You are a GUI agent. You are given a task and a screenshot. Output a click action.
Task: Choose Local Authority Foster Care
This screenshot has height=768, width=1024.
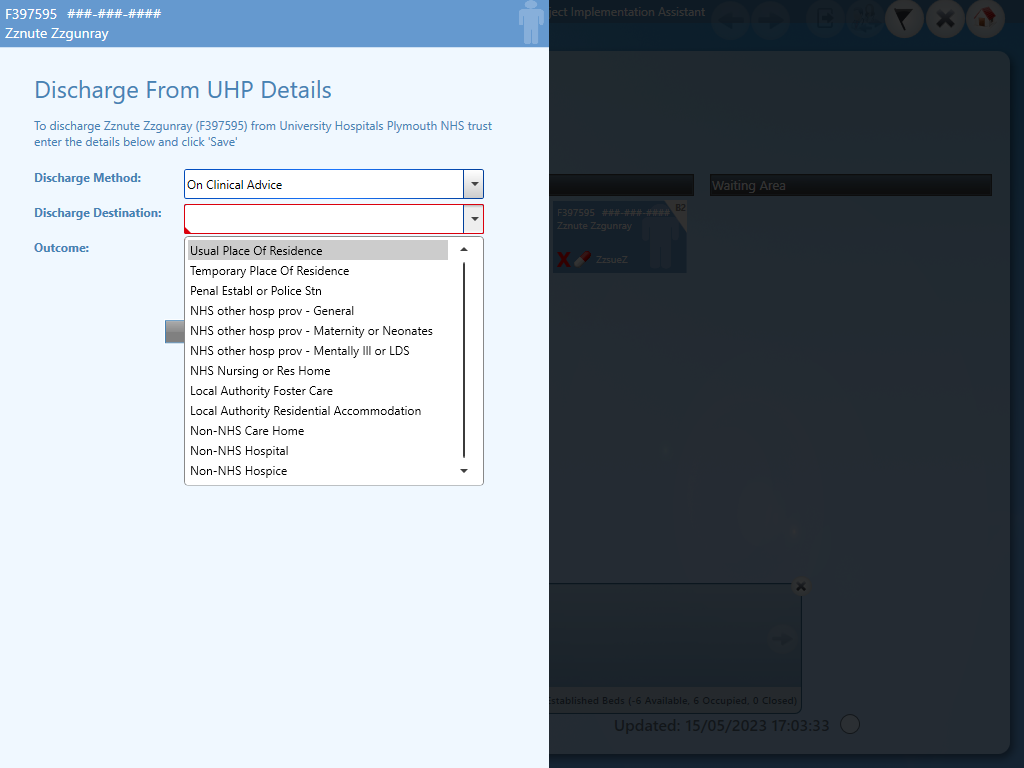(x=318, y=391)
